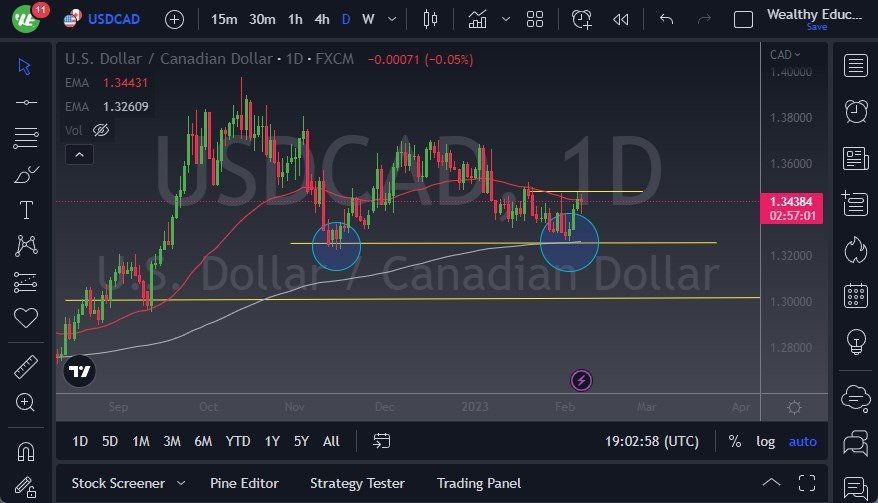Open the heart icons menu
Screen dimensions: 878x503
(26, 318)
